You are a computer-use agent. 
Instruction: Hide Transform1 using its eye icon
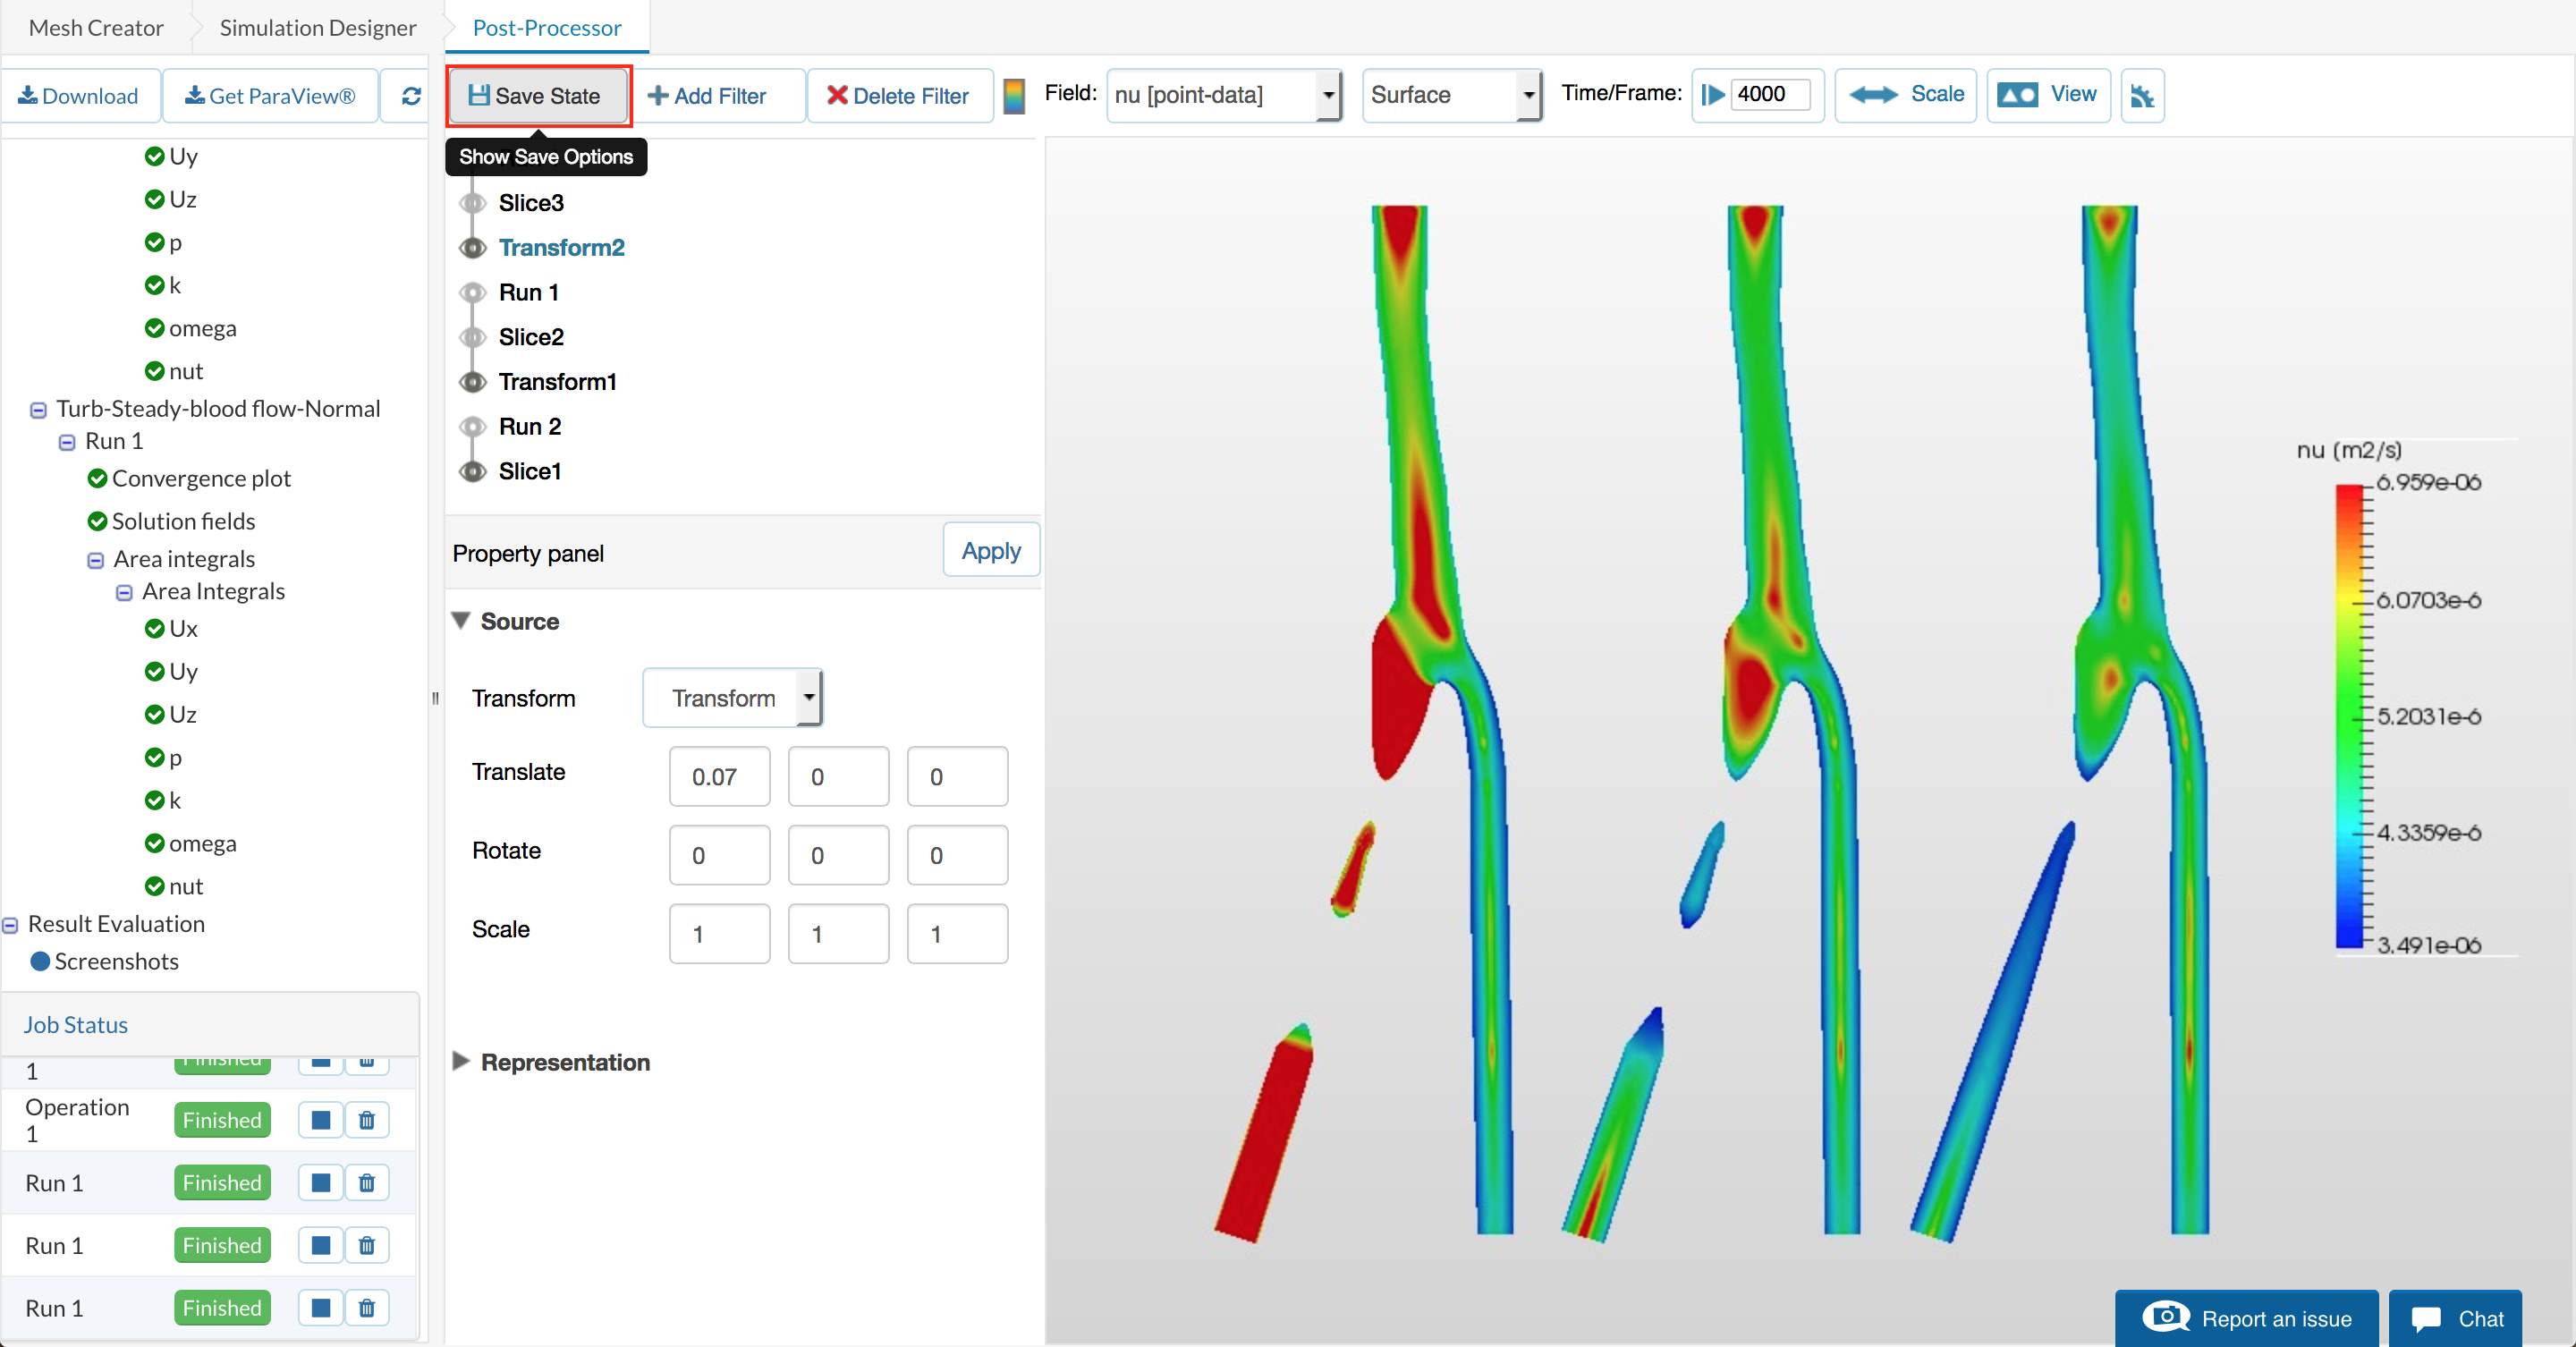(x=472, y=382)
